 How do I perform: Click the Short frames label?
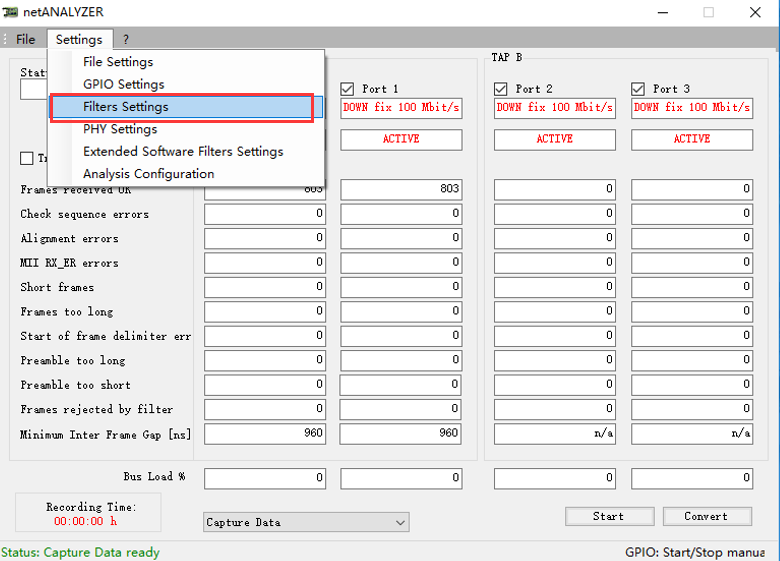57,287
